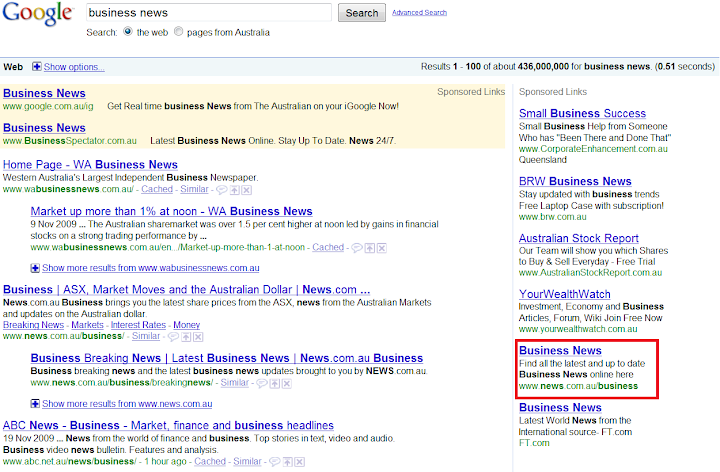Click the Google logo

(x=38, y=13)
